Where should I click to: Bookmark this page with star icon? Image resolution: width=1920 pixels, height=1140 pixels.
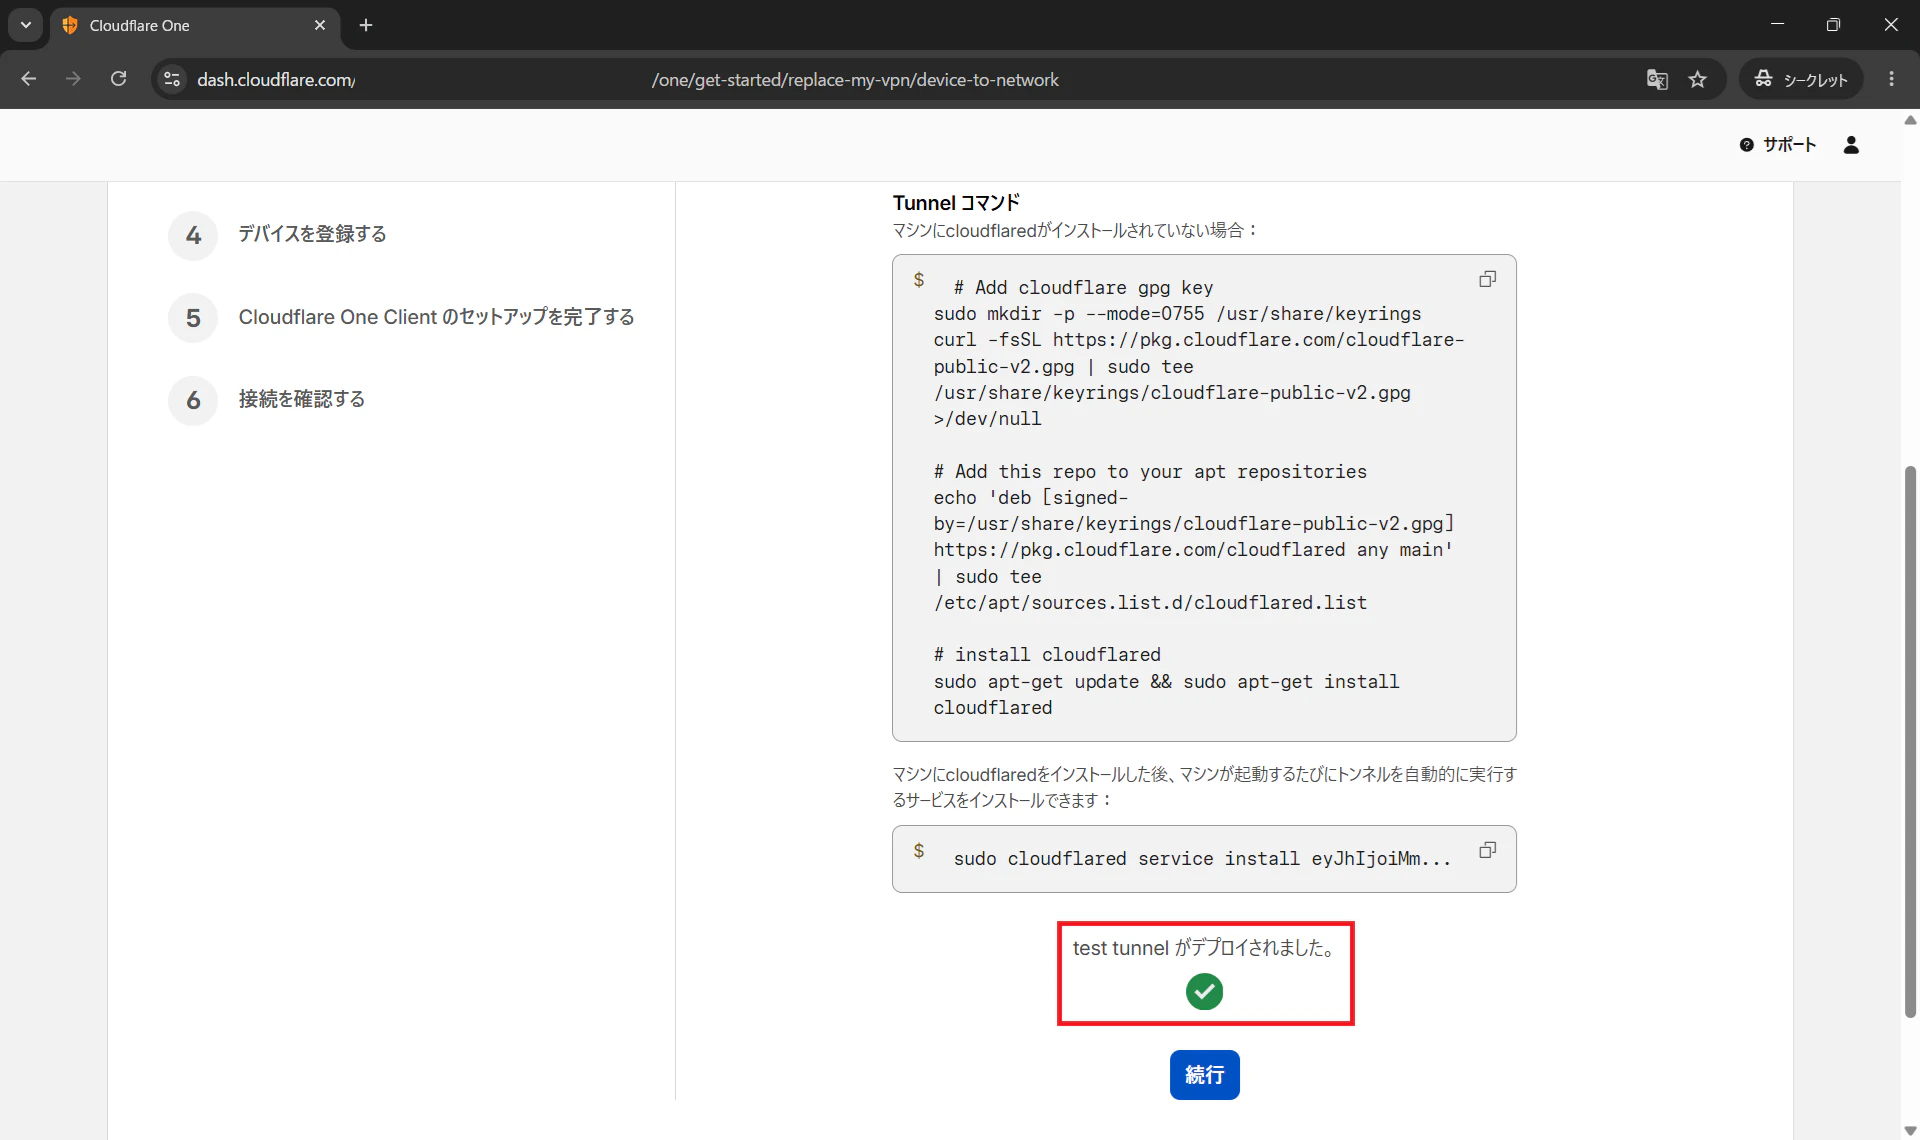coord(1698,79)
